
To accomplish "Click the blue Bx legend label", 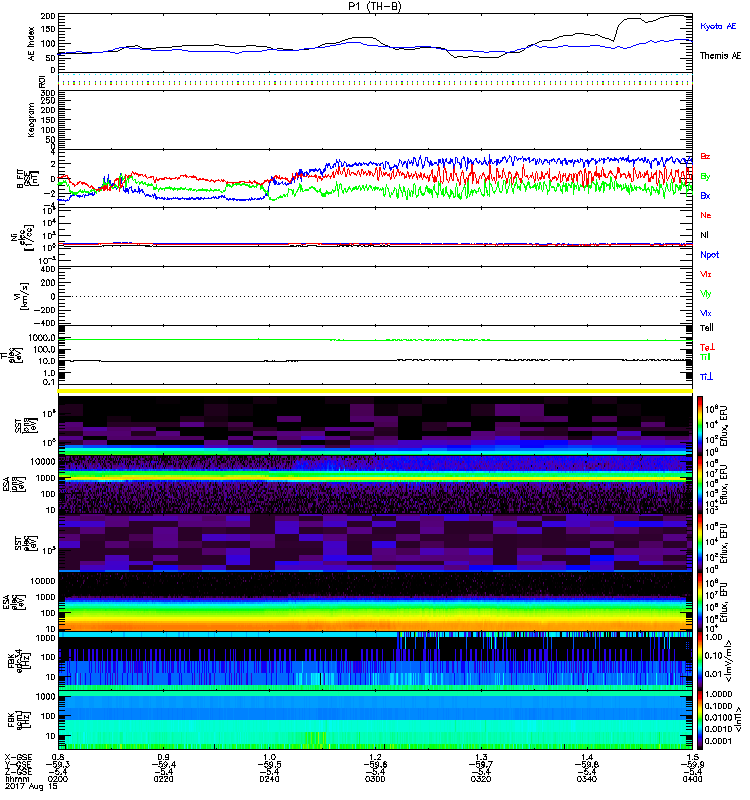I will pyautogui.click(x=705, y=196).
